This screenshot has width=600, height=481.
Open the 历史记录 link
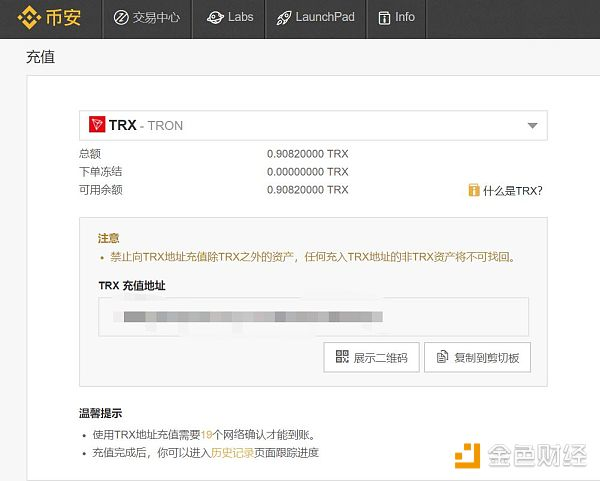point(232,453)
